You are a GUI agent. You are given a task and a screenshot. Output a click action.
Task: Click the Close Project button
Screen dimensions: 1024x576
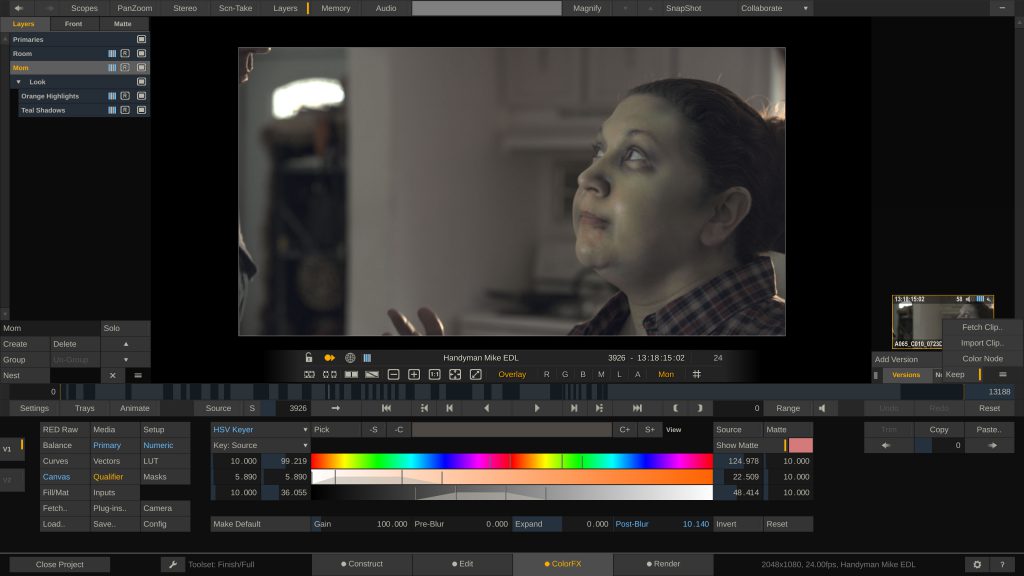coord(60,564)
